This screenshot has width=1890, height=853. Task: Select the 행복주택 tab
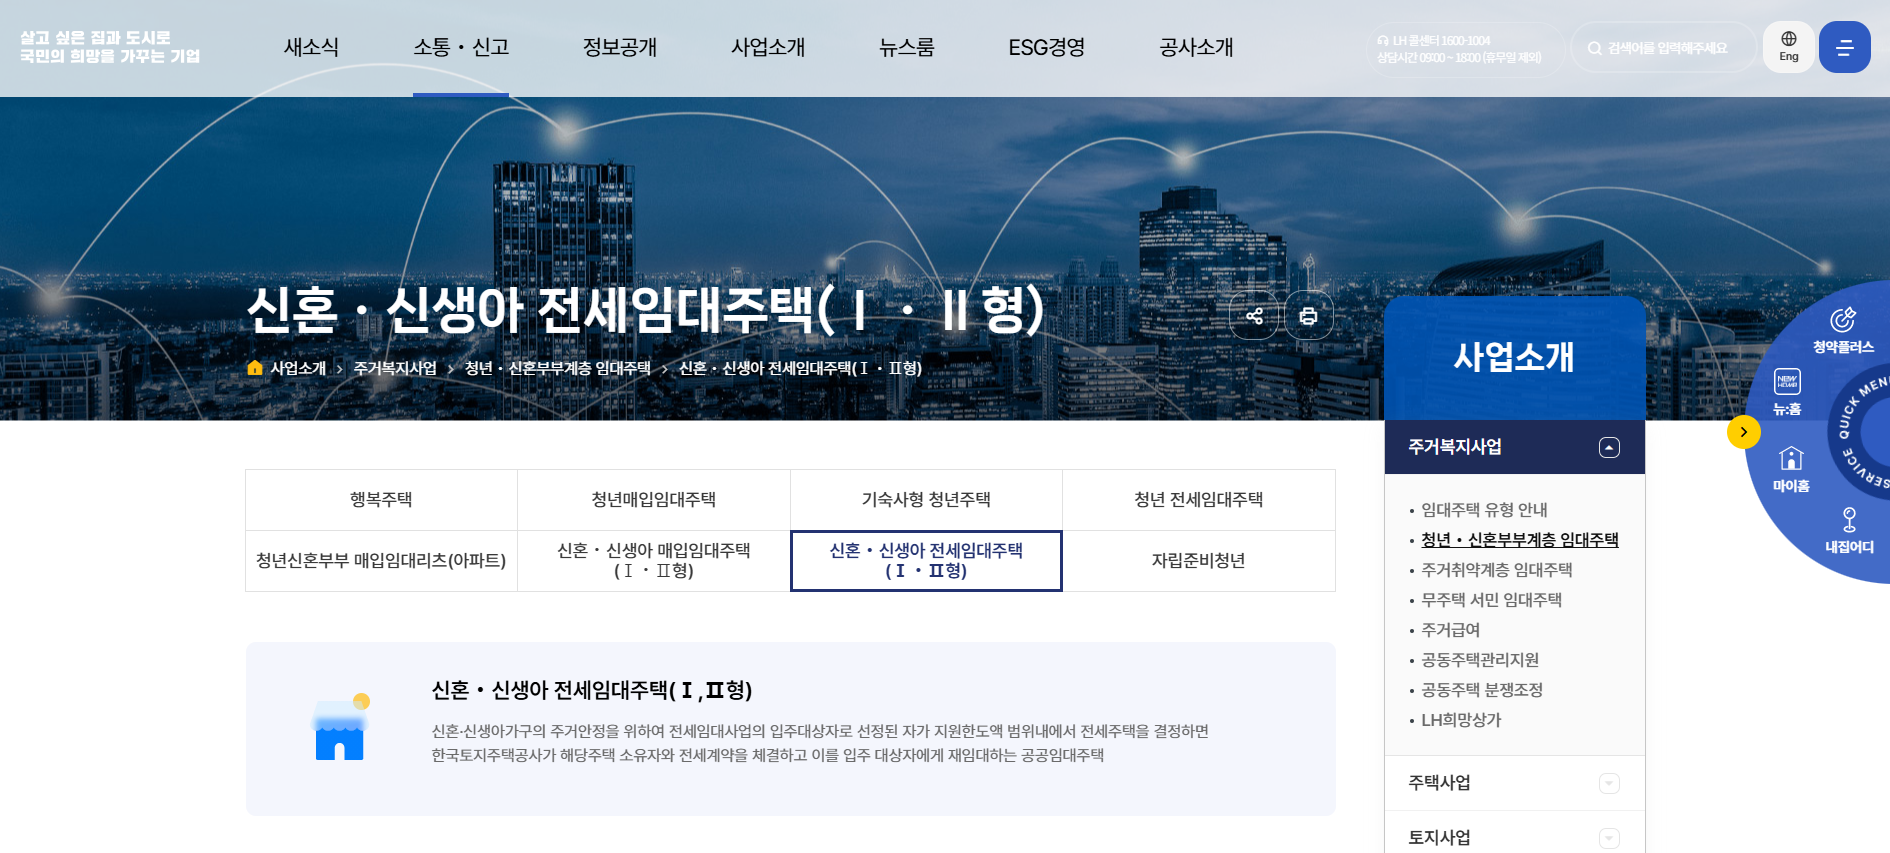(x=381, y=500)
